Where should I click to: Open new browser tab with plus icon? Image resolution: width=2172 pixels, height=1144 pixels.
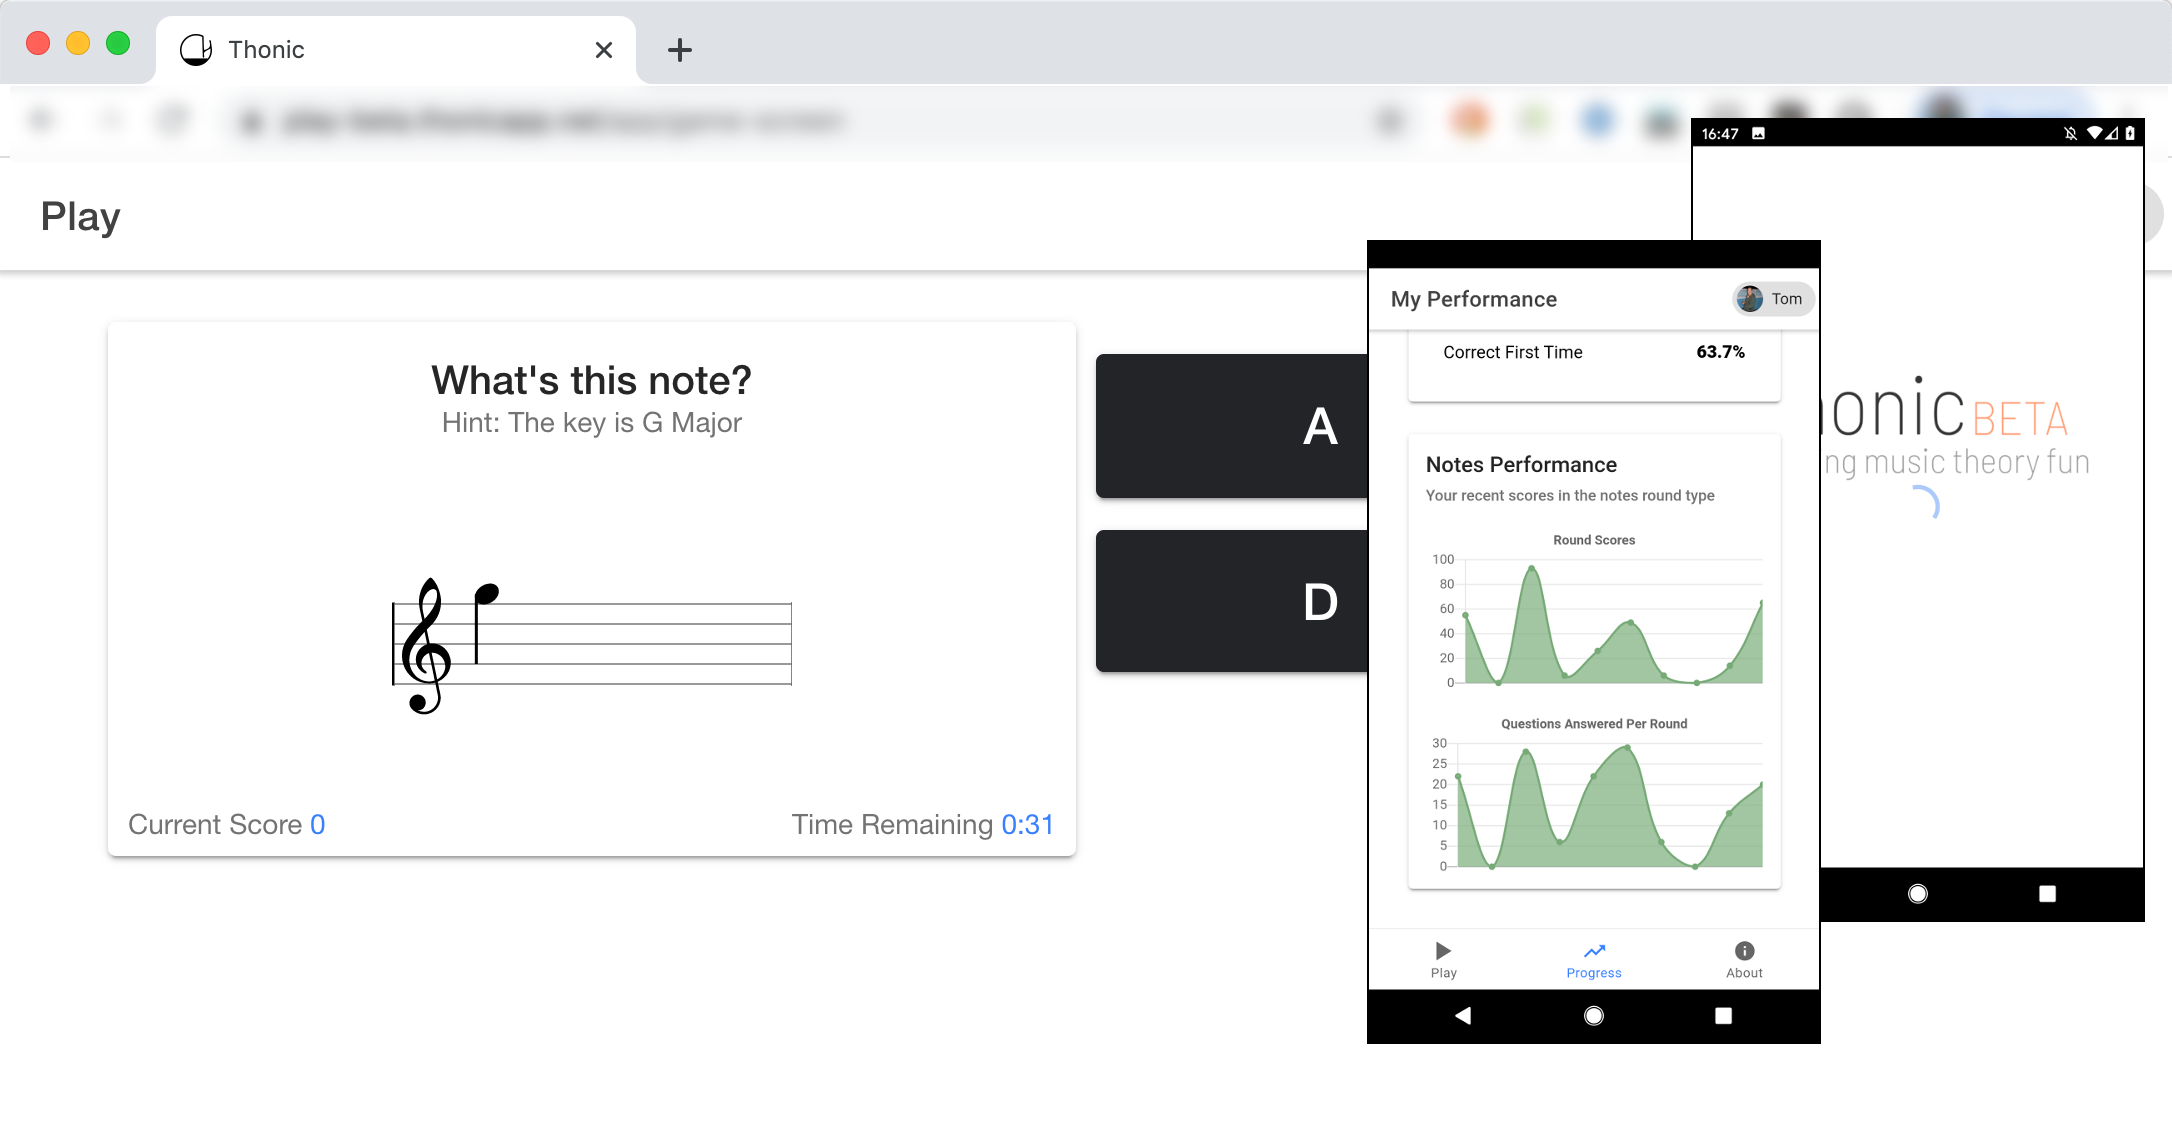coord(680,50)
